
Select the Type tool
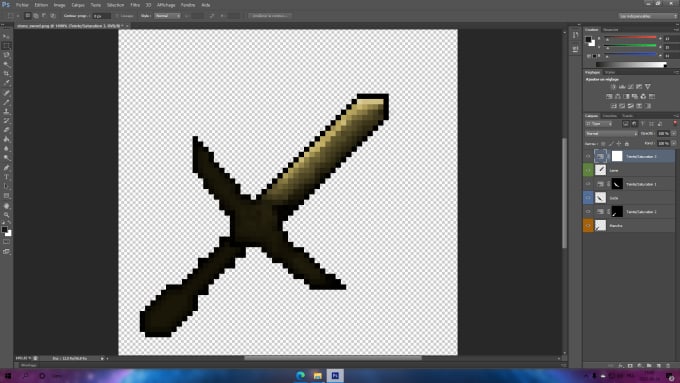(7, 177)
